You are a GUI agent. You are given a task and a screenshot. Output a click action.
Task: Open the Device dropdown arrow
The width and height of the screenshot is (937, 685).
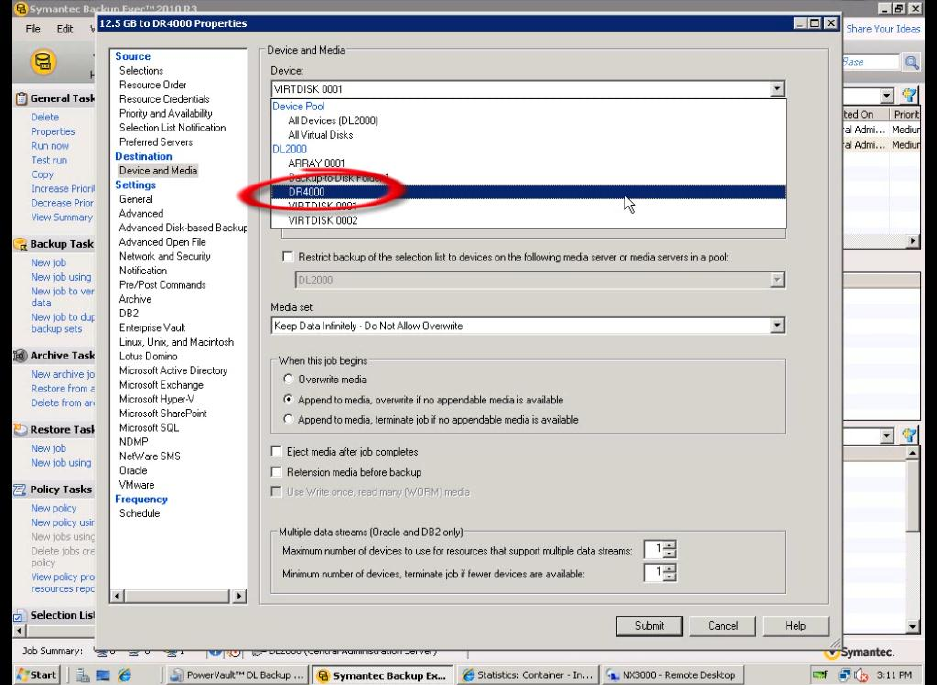[777, 89]
